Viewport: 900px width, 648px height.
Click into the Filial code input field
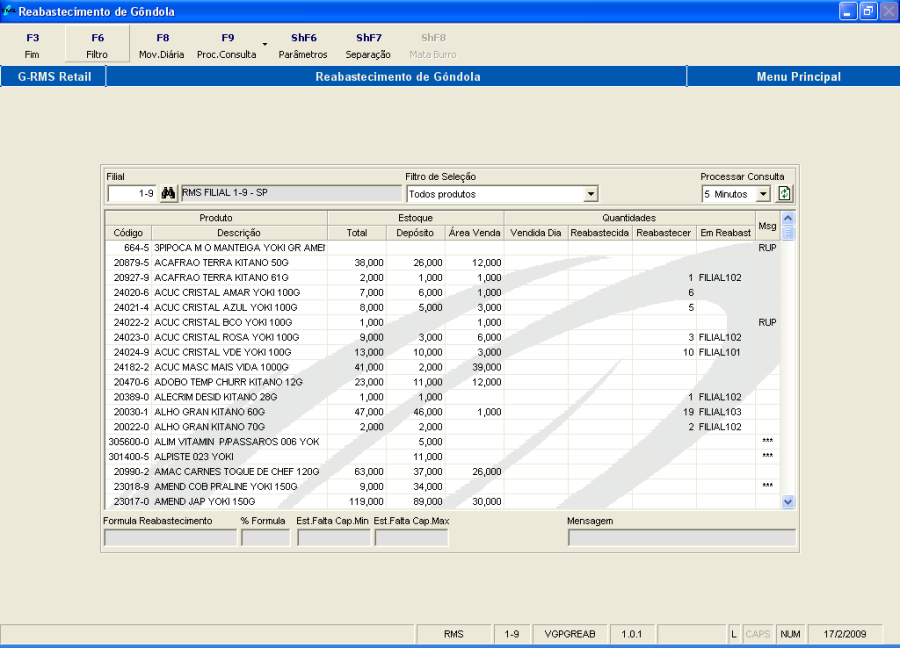tap(132, 193)
